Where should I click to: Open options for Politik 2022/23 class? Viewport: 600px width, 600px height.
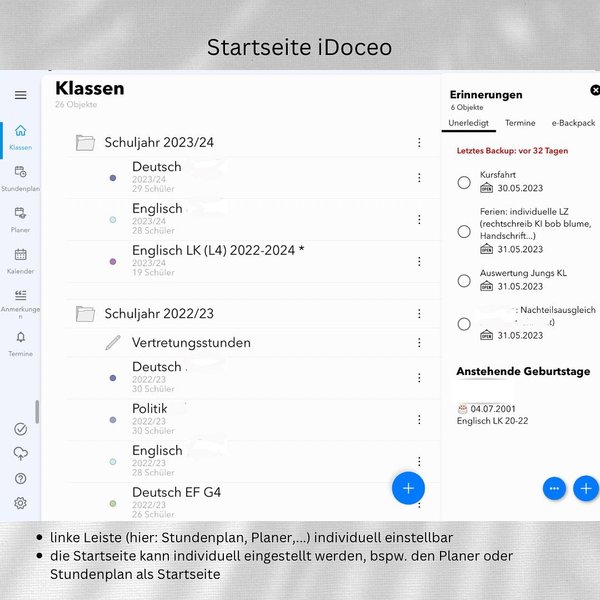tap(419, 420)
